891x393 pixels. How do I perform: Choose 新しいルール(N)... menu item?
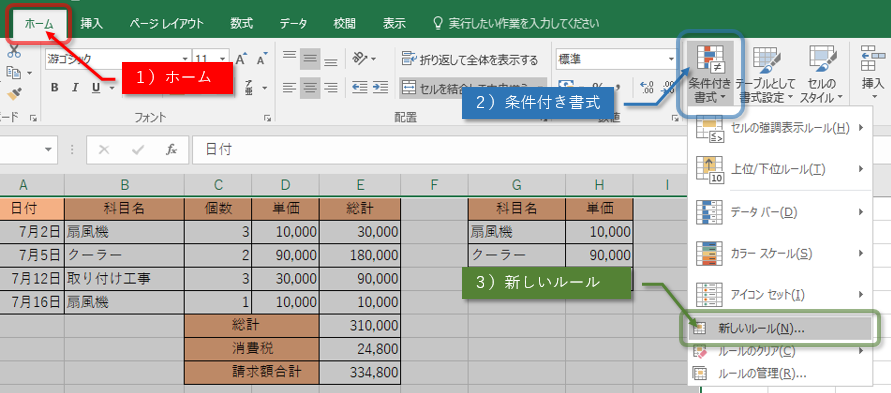pyautogui.click(x=780, y=328)
